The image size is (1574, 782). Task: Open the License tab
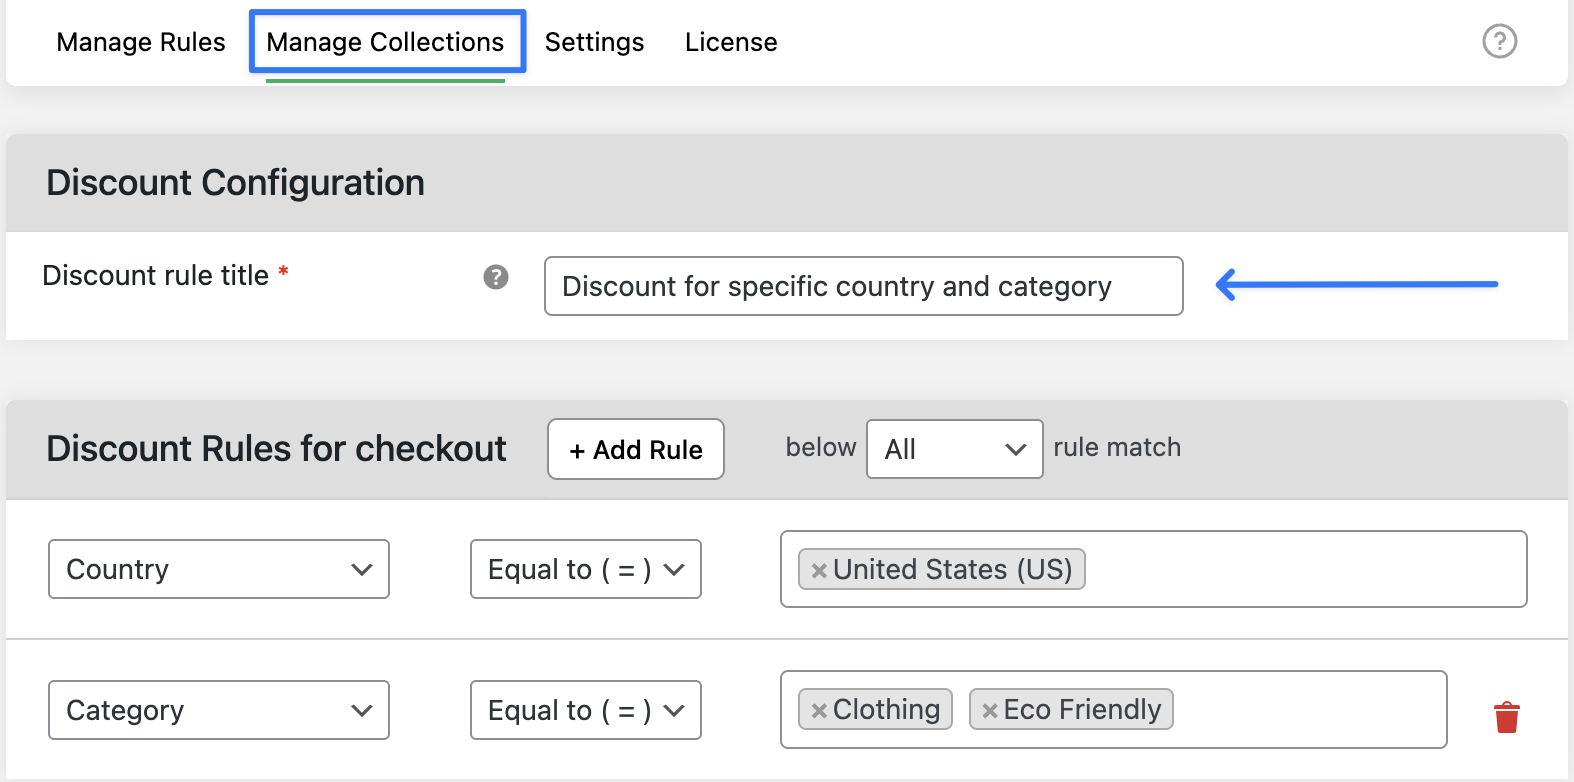(x=731, y=42)
